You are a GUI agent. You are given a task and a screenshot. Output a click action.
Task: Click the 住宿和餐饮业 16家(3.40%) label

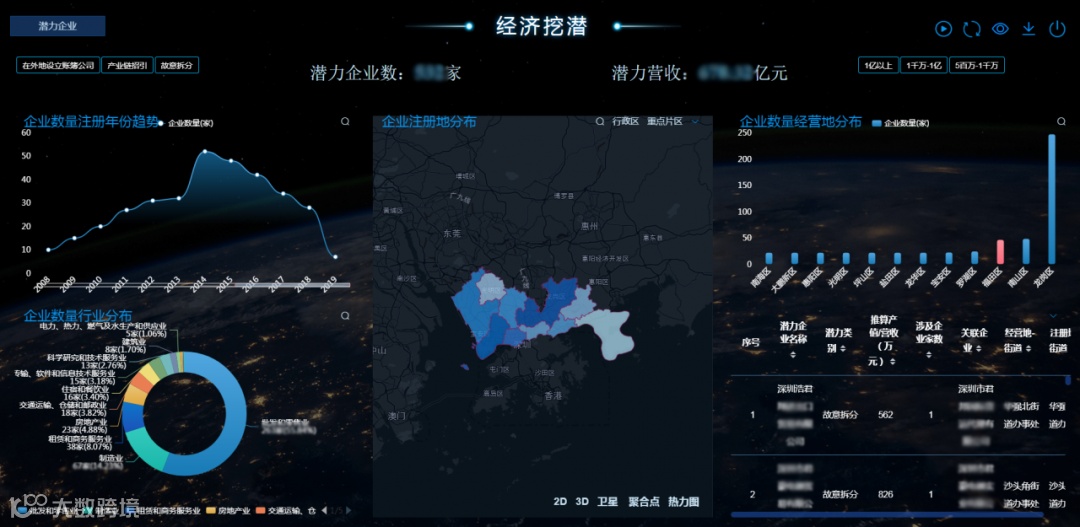point(85,393)
